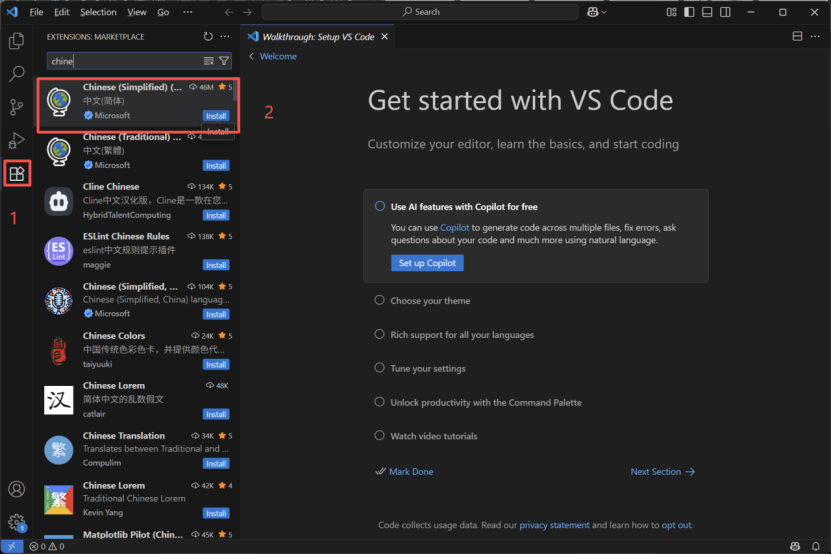831x555 pixels.
Task: Clear extensions search results icon
Action: 209,61
